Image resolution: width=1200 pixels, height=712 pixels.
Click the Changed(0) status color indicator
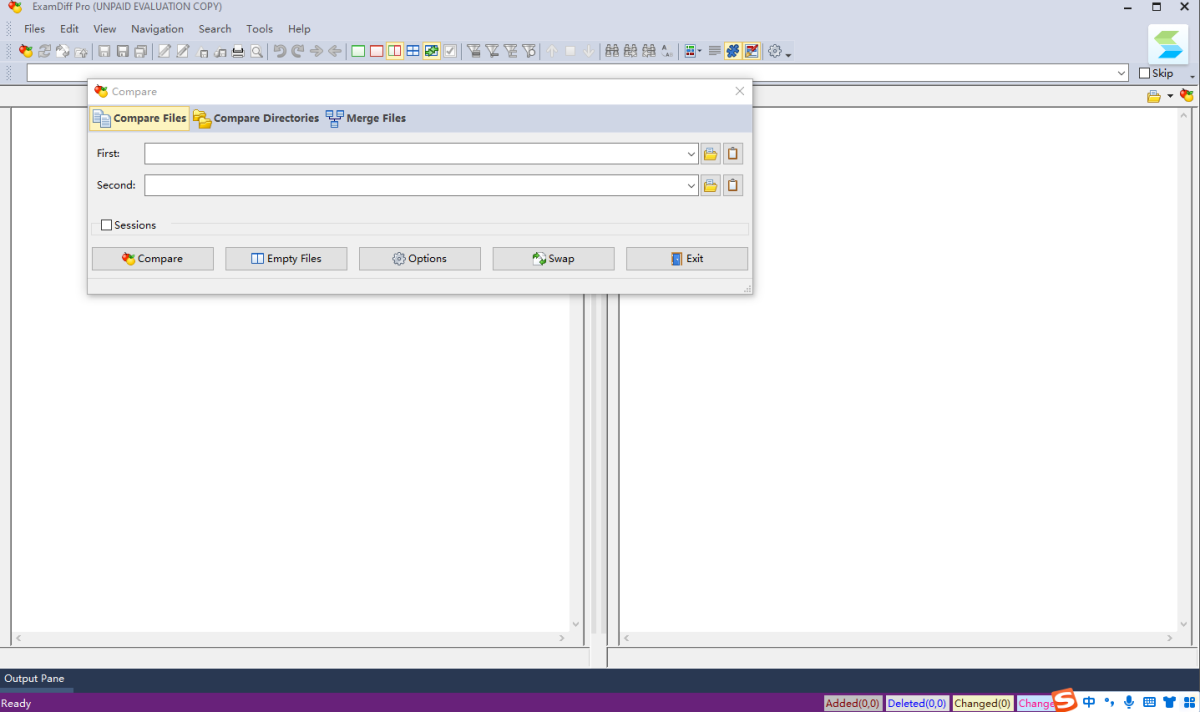(982, 703)
